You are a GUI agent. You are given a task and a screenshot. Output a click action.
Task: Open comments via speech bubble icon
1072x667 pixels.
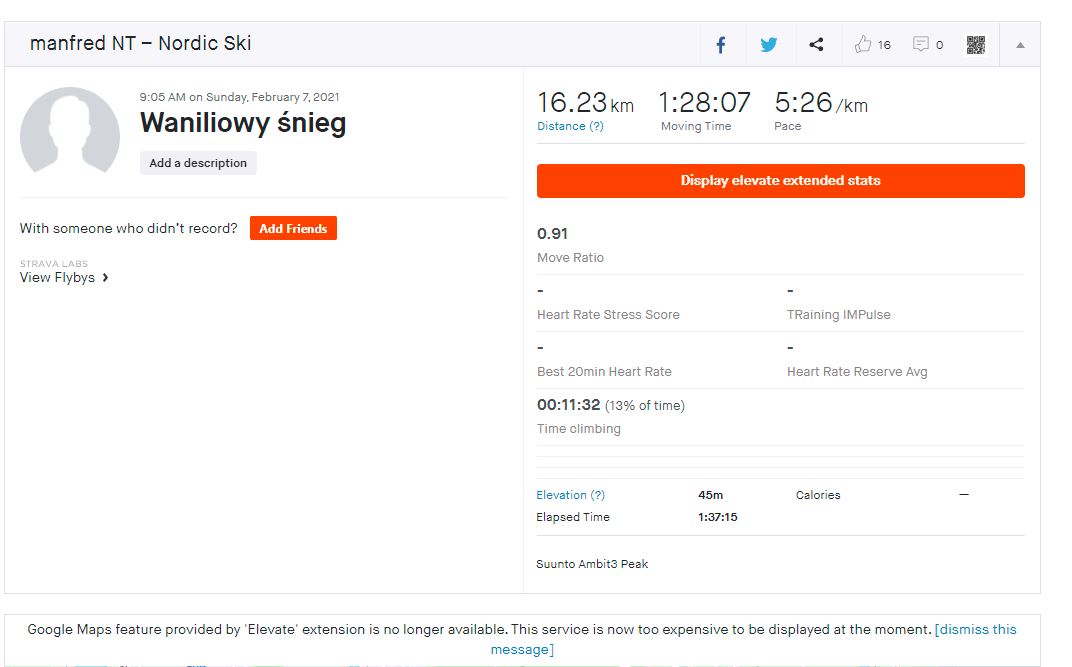click(921, 45)
